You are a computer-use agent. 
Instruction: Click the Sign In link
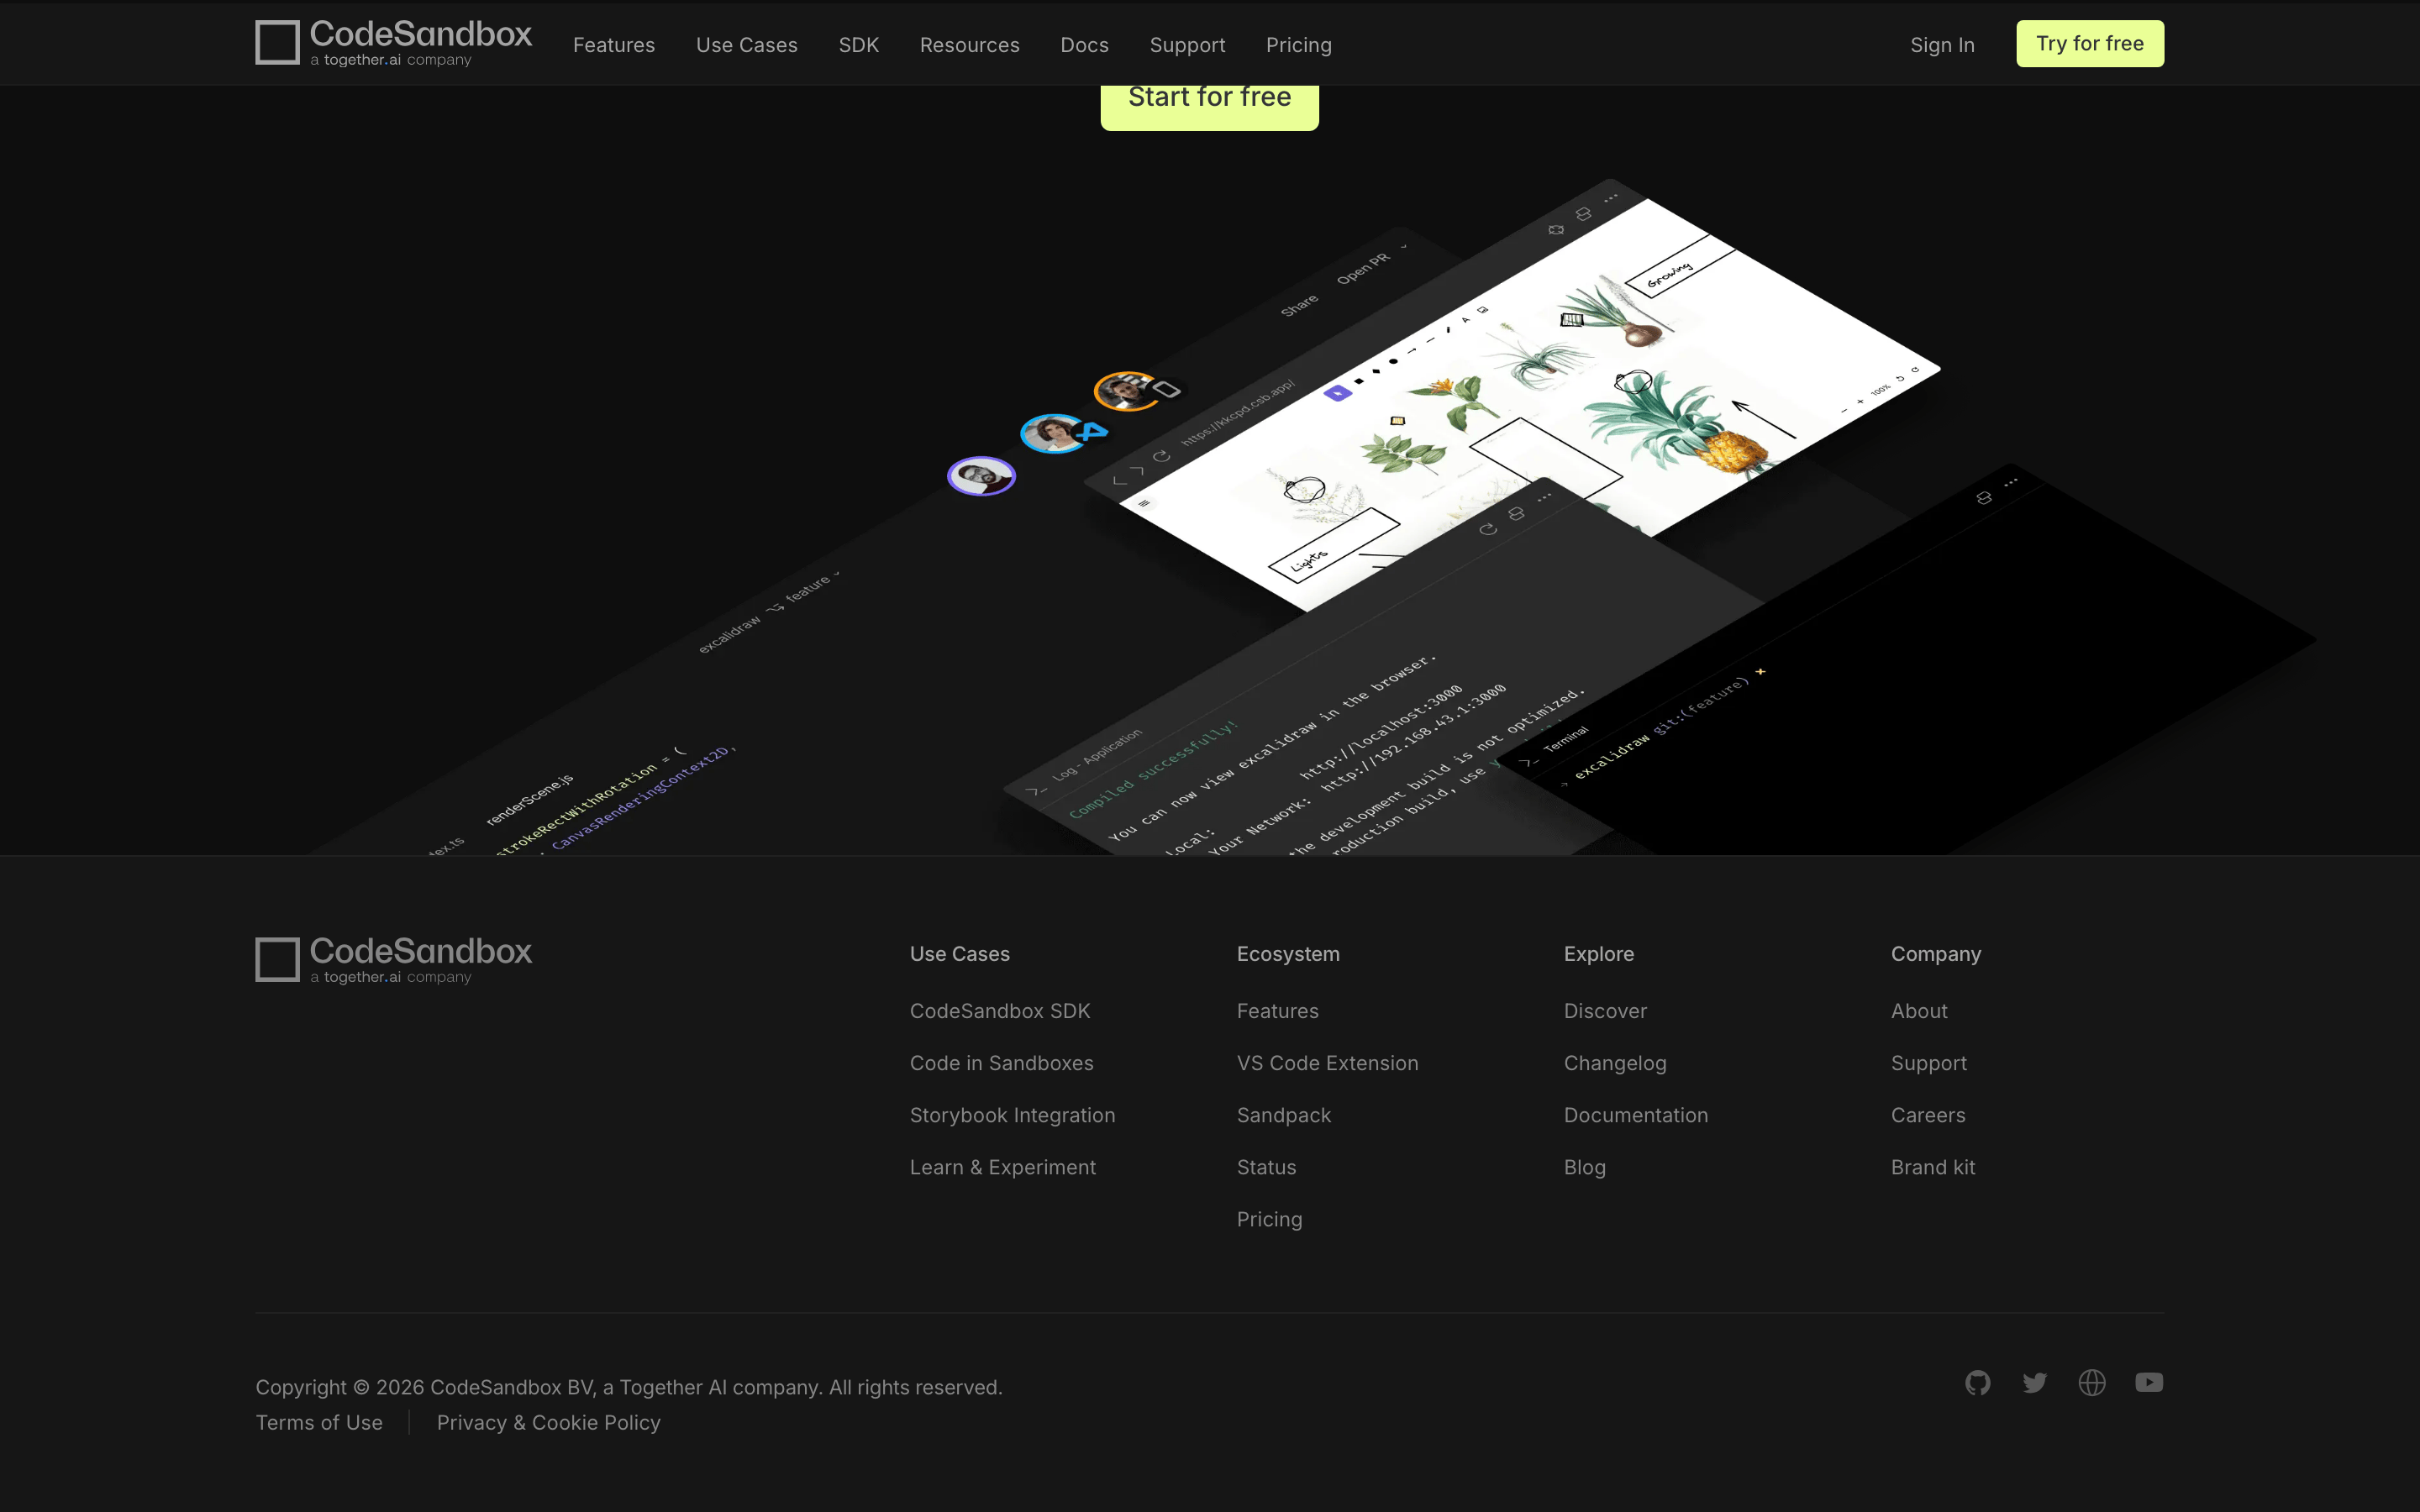(1942, 45)
